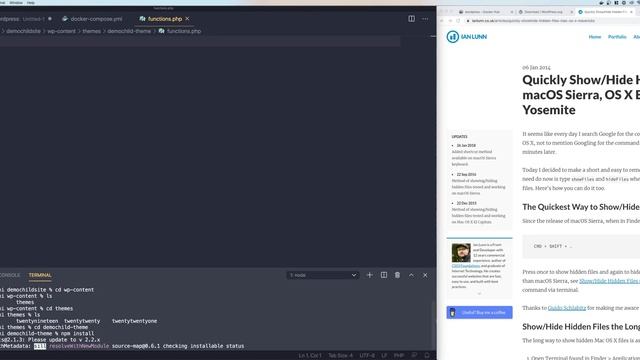Image resolution: width=640 pixels, height=360 pixels.
Task: Click the 'npm install' terminal command line
Action: point(47,333)
